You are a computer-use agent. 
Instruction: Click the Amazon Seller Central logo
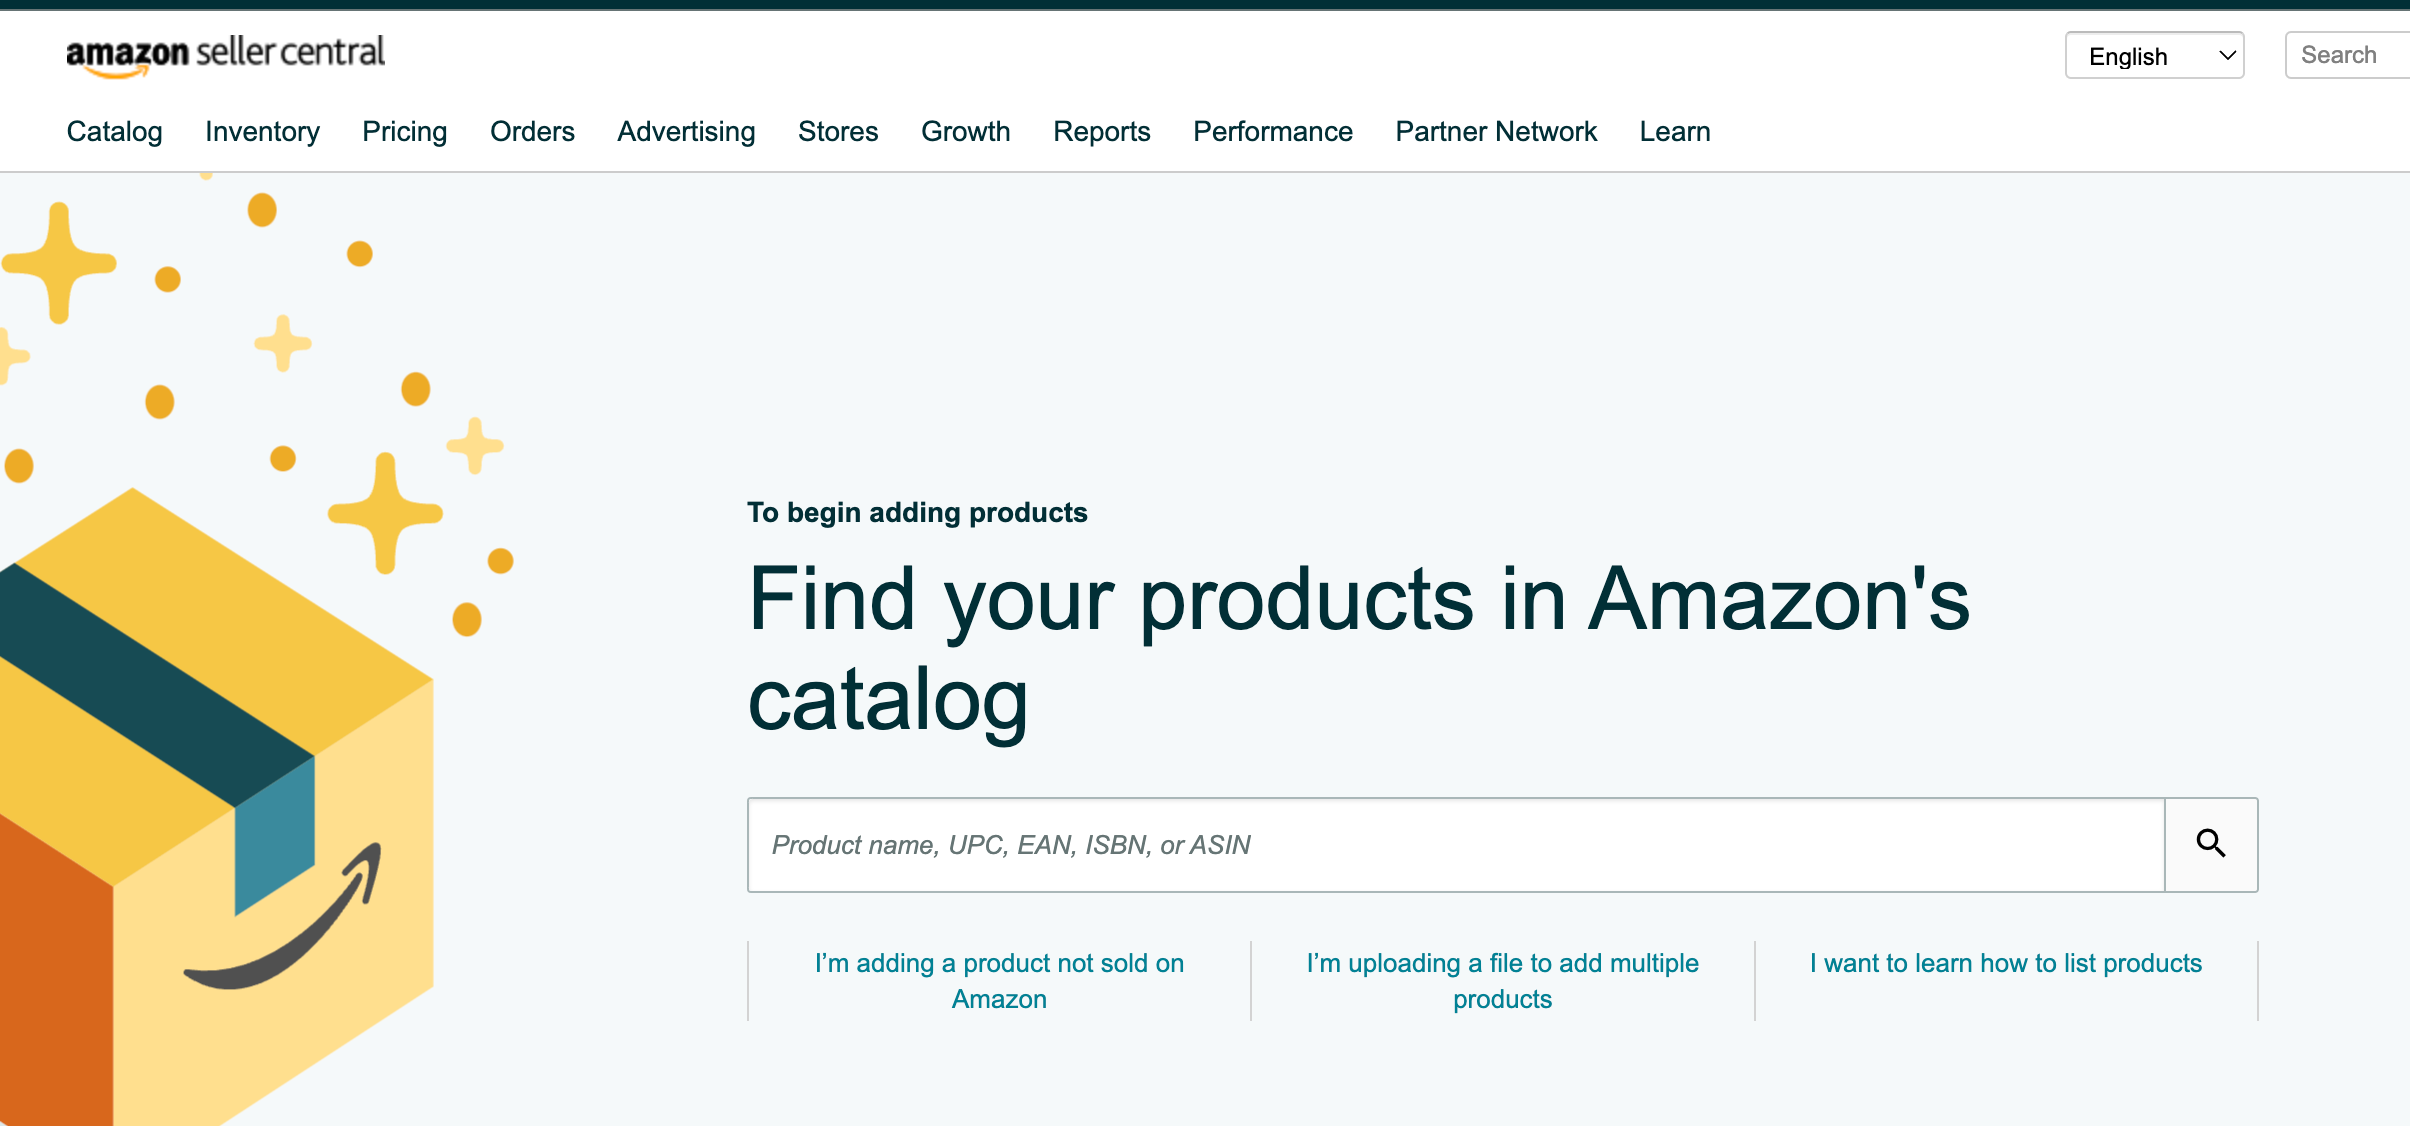click(x=225, y=55)
